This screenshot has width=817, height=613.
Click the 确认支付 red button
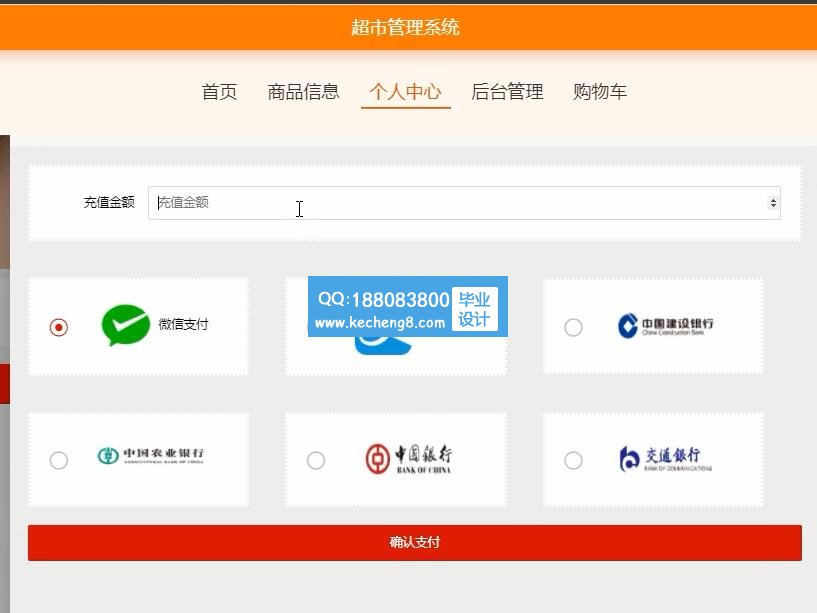(x=415, y=543)
